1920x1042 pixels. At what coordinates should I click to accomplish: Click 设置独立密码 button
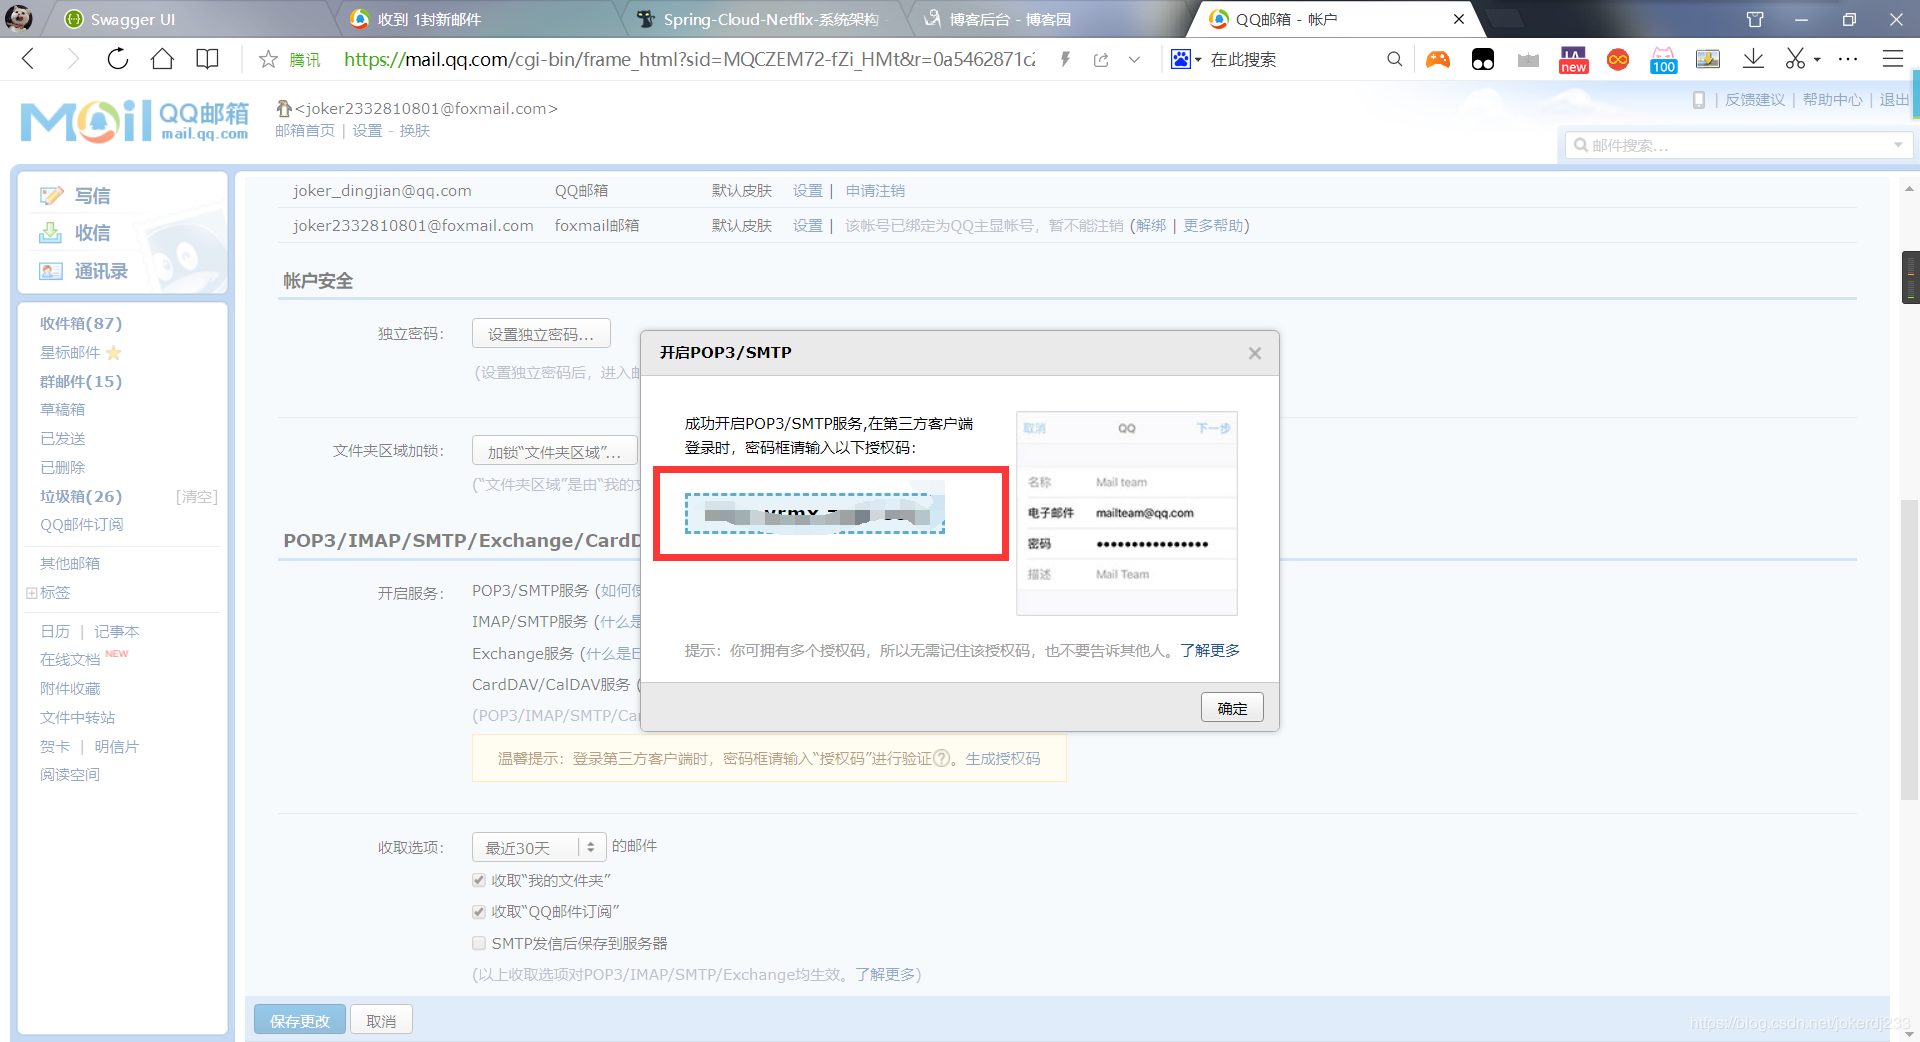[541, 334]
